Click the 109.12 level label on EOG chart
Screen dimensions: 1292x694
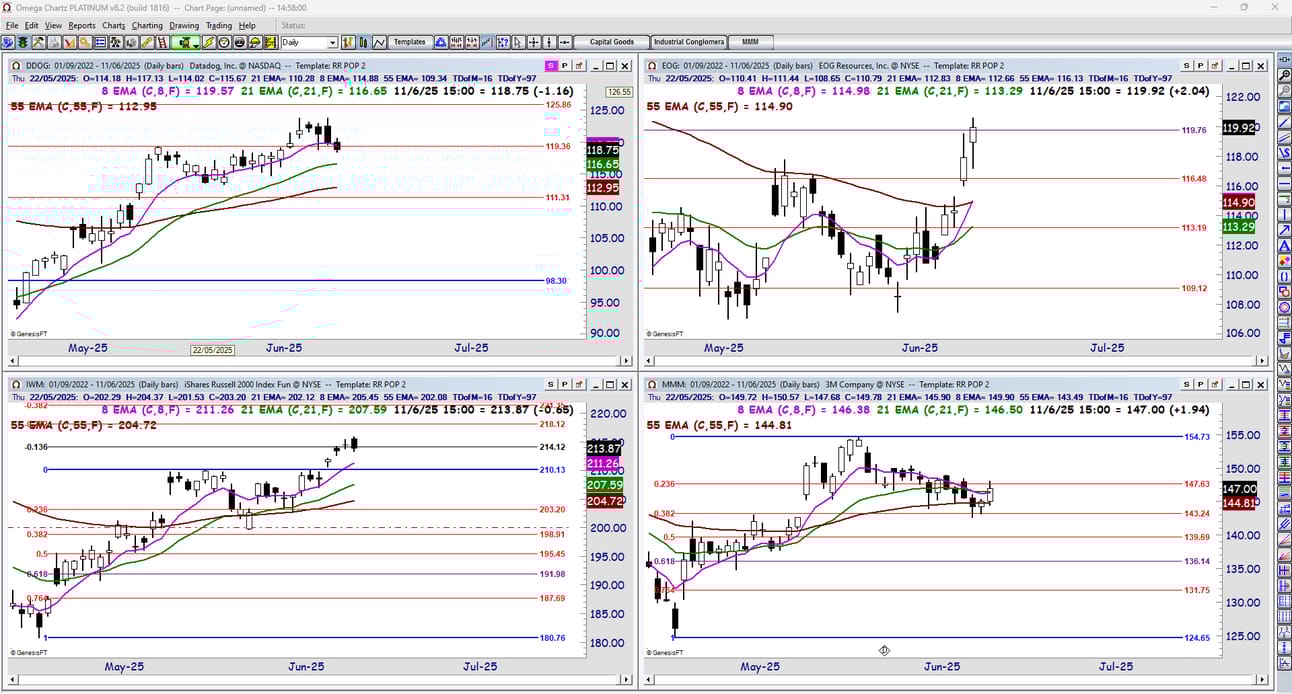click(1194, 288)
